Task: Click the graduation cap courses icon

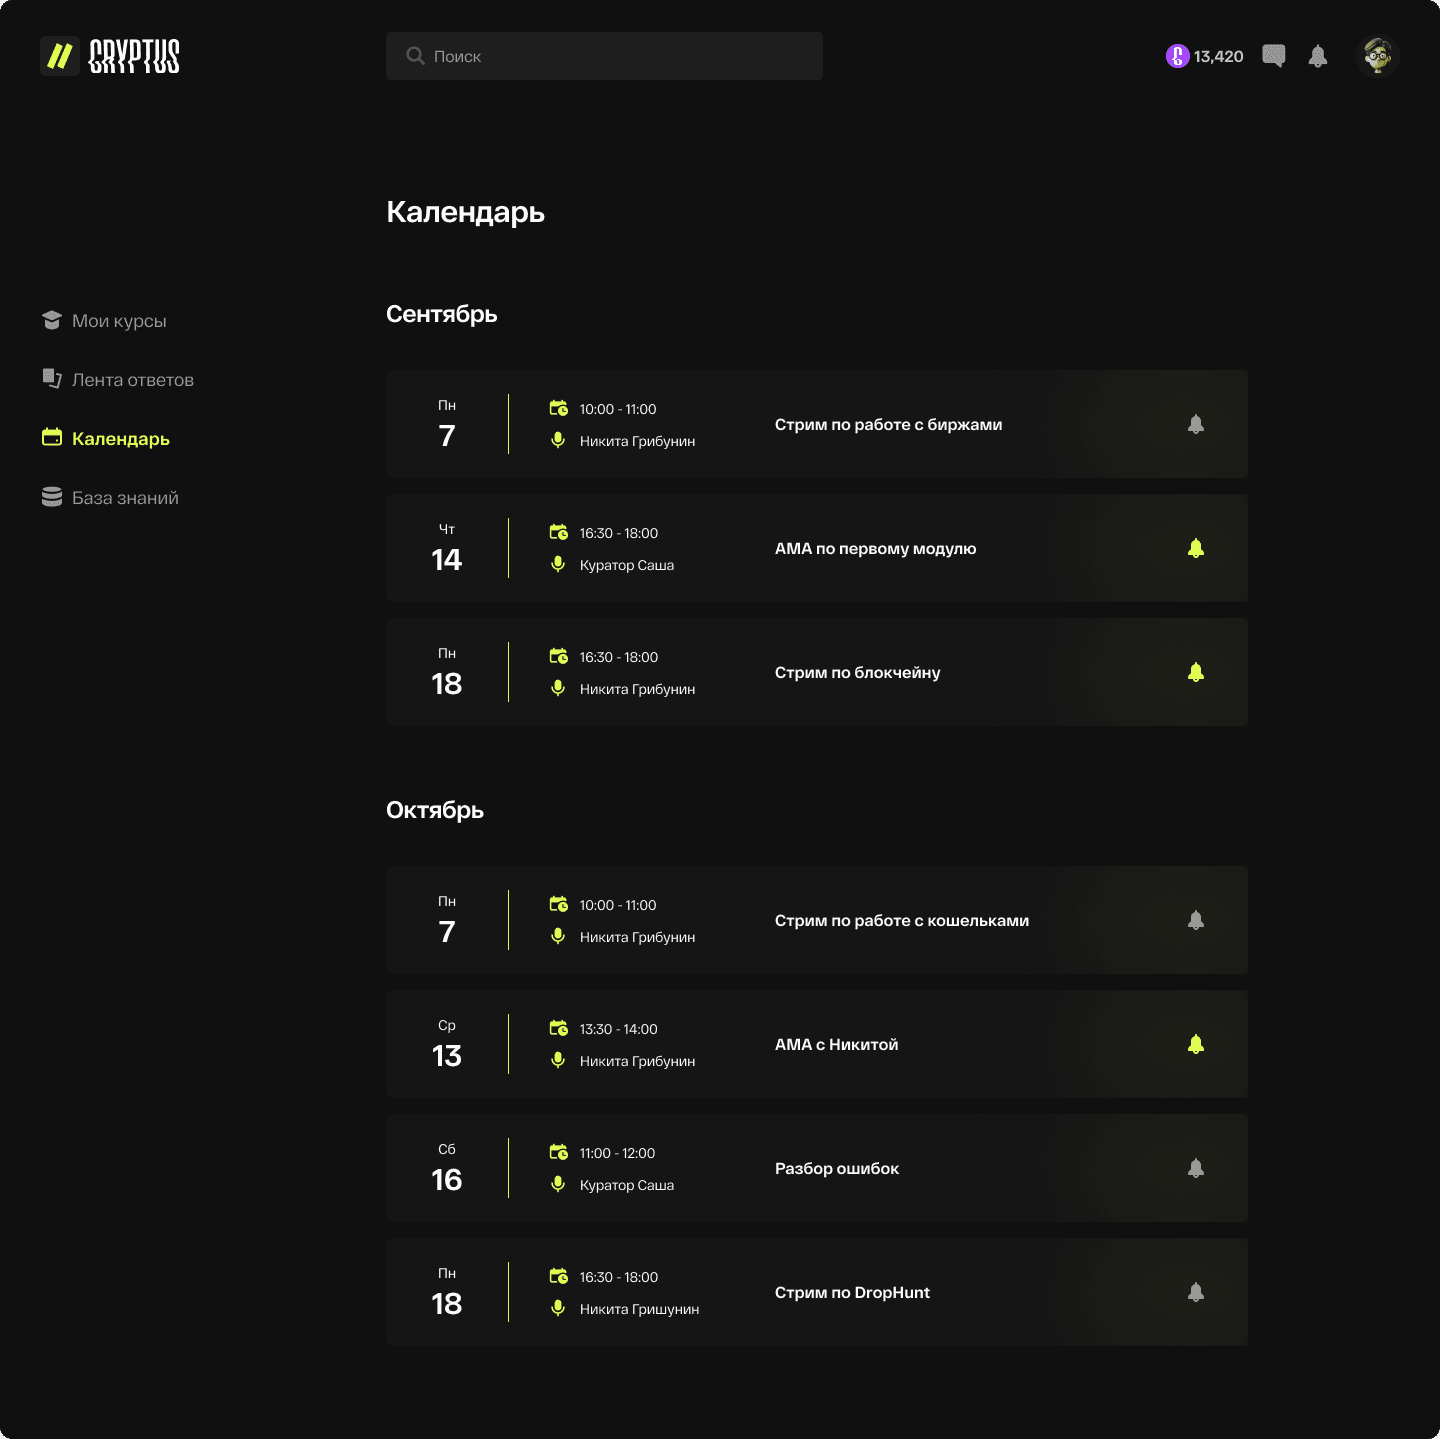Action: [x=52, y=320]
